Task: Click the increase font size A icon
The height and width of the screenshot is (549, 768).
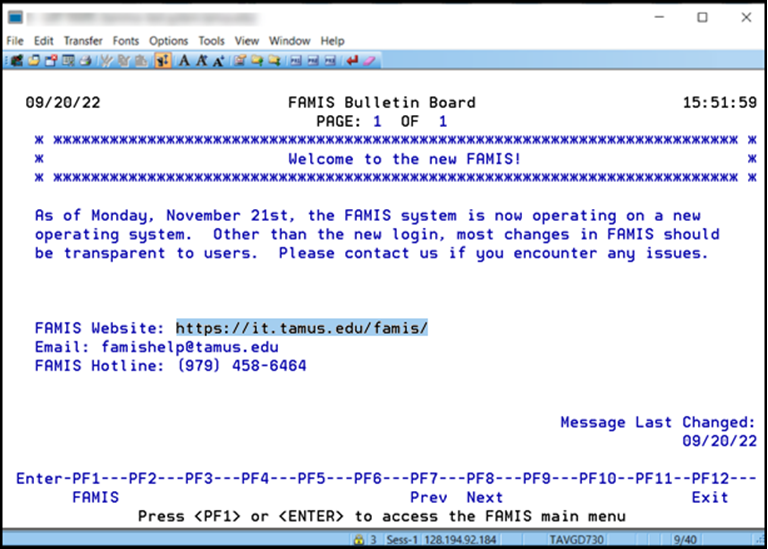Action: pyautogui.click(x=201, y=61)
